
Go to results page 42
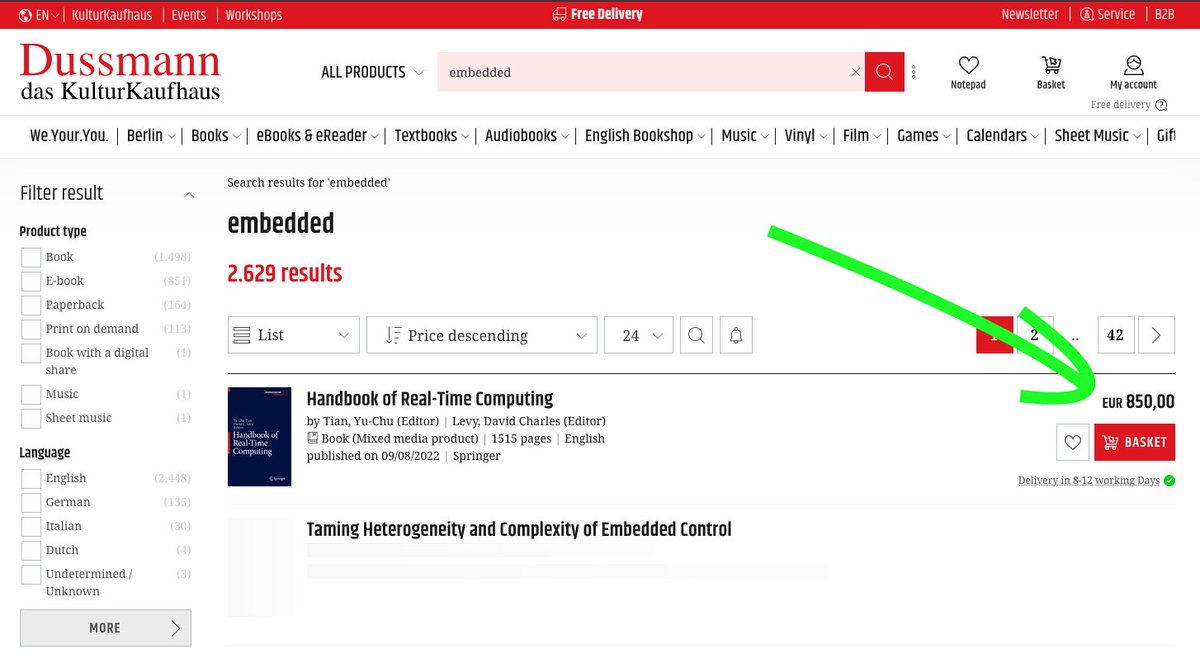pyautogui.click(x=1115, y=335)
